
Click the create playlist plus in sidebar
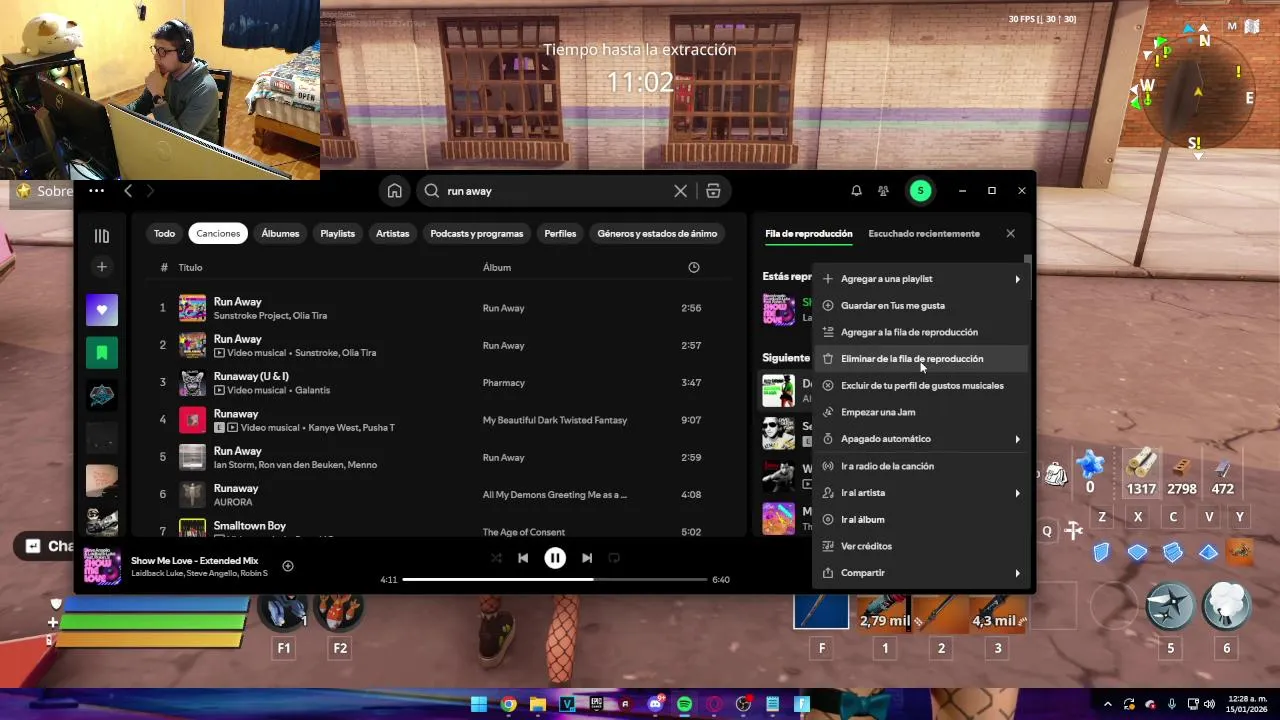click(101, 267)
